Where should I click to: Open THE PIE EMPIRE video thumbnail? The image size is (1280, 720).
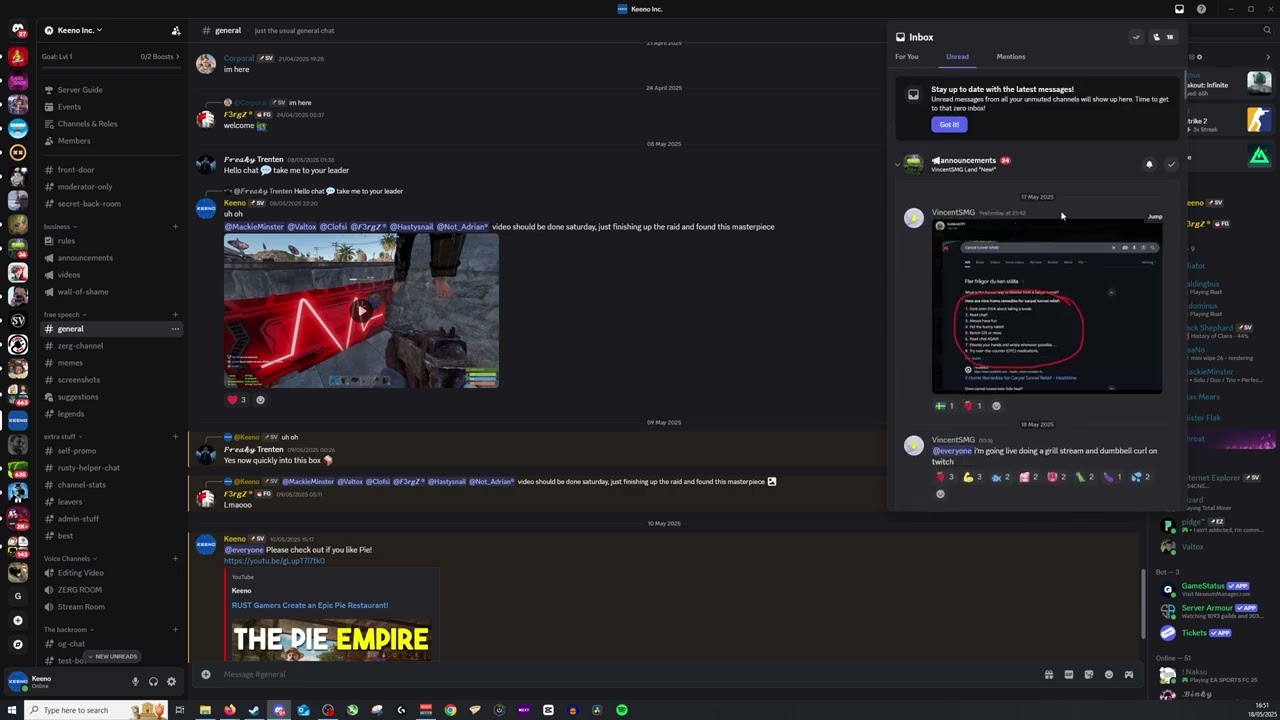point(331,640)
